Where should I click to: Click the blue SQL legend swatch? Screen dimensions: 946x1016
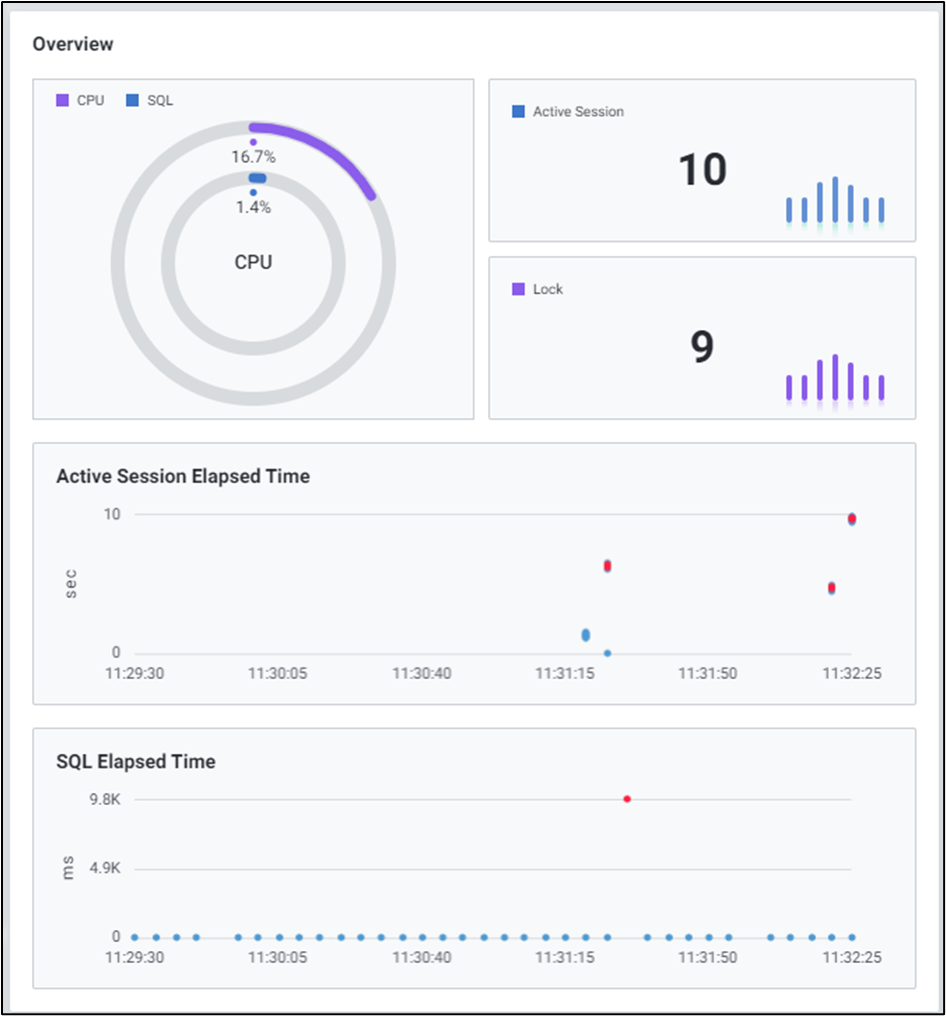coord(132,101)
